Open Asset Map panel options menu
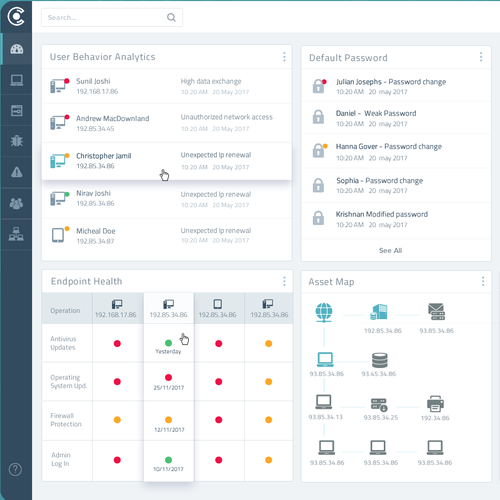The image size is (500, 500). tap(483, 282)
